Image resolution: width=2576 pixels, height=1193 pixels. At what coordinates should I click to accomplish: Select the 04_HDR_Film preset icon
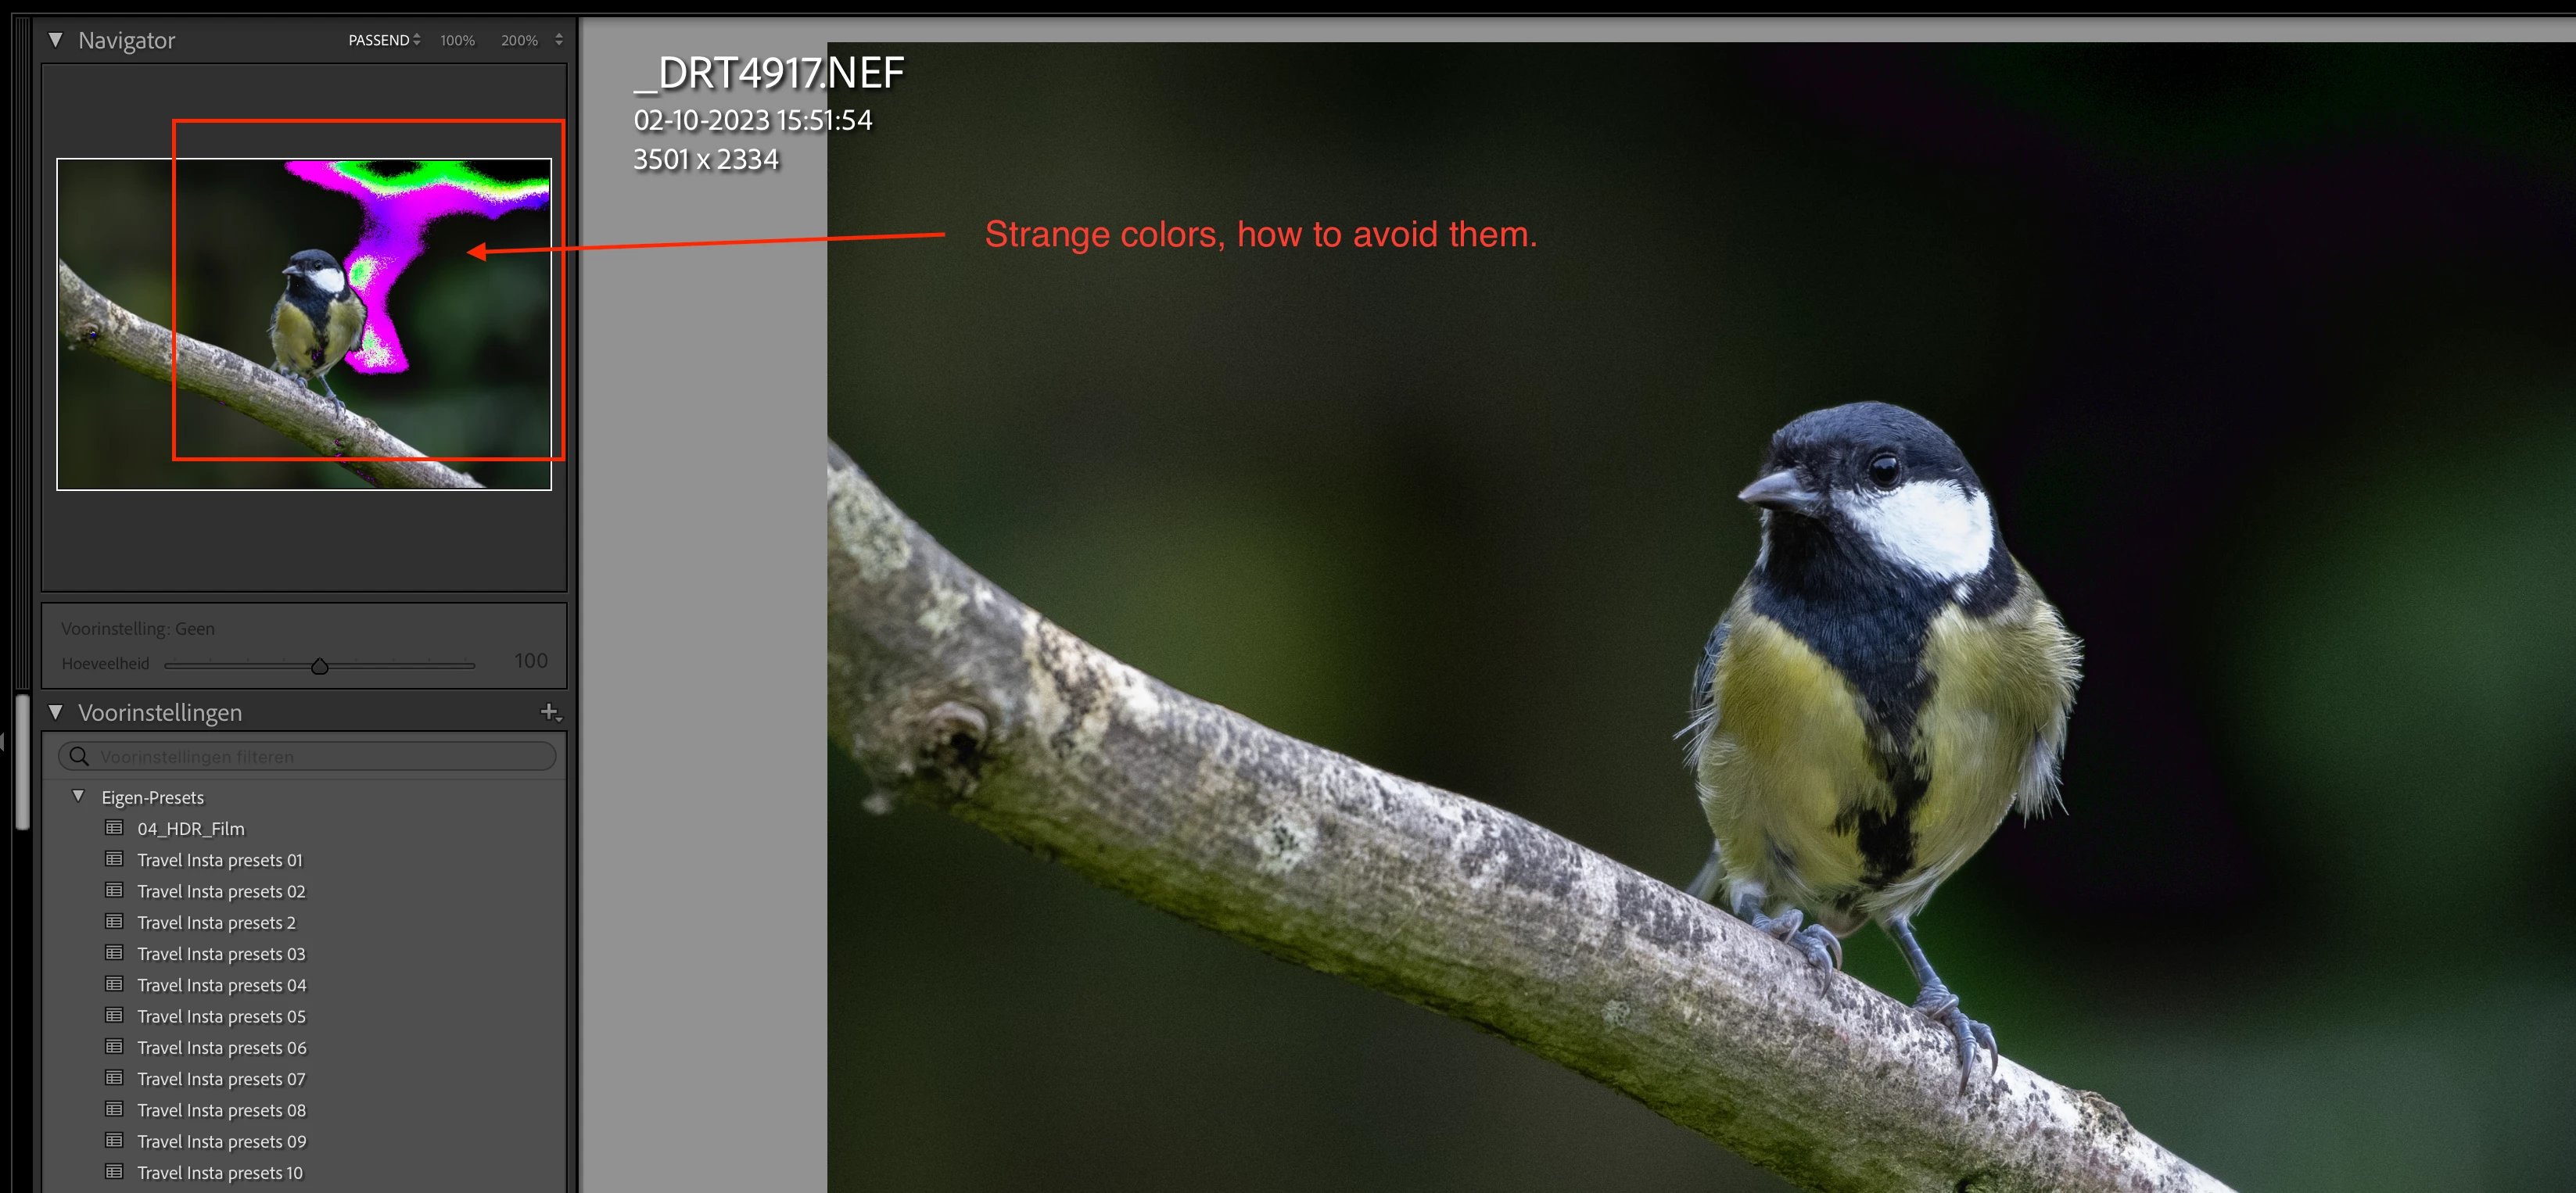pos(115,828)
